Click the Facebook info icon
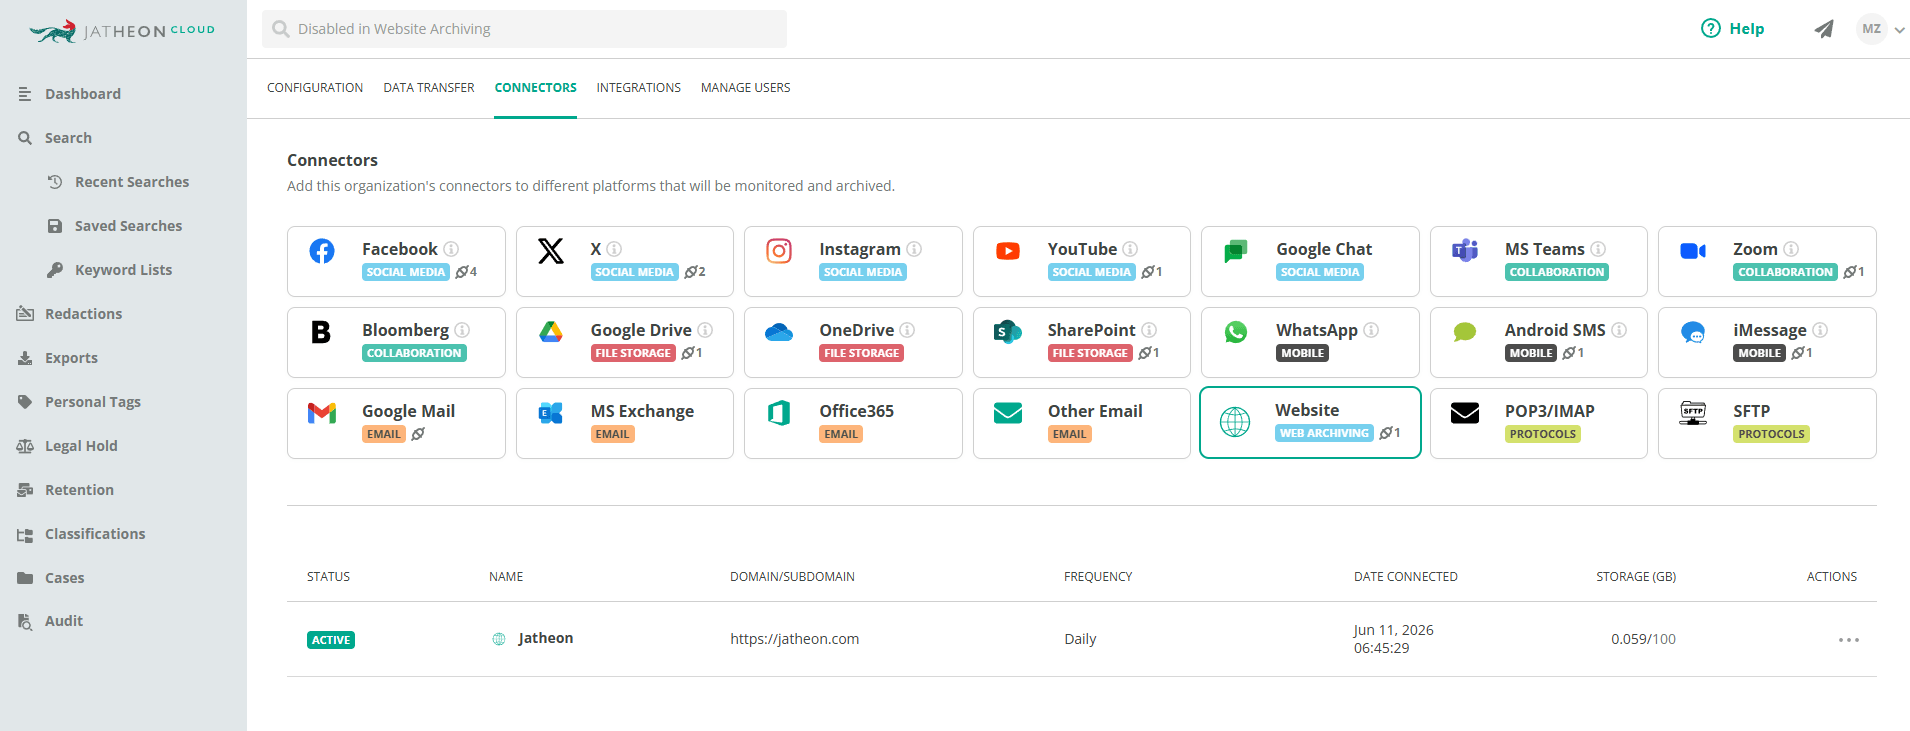Screen dimensions: 1910x731 [x=451, y=249]
